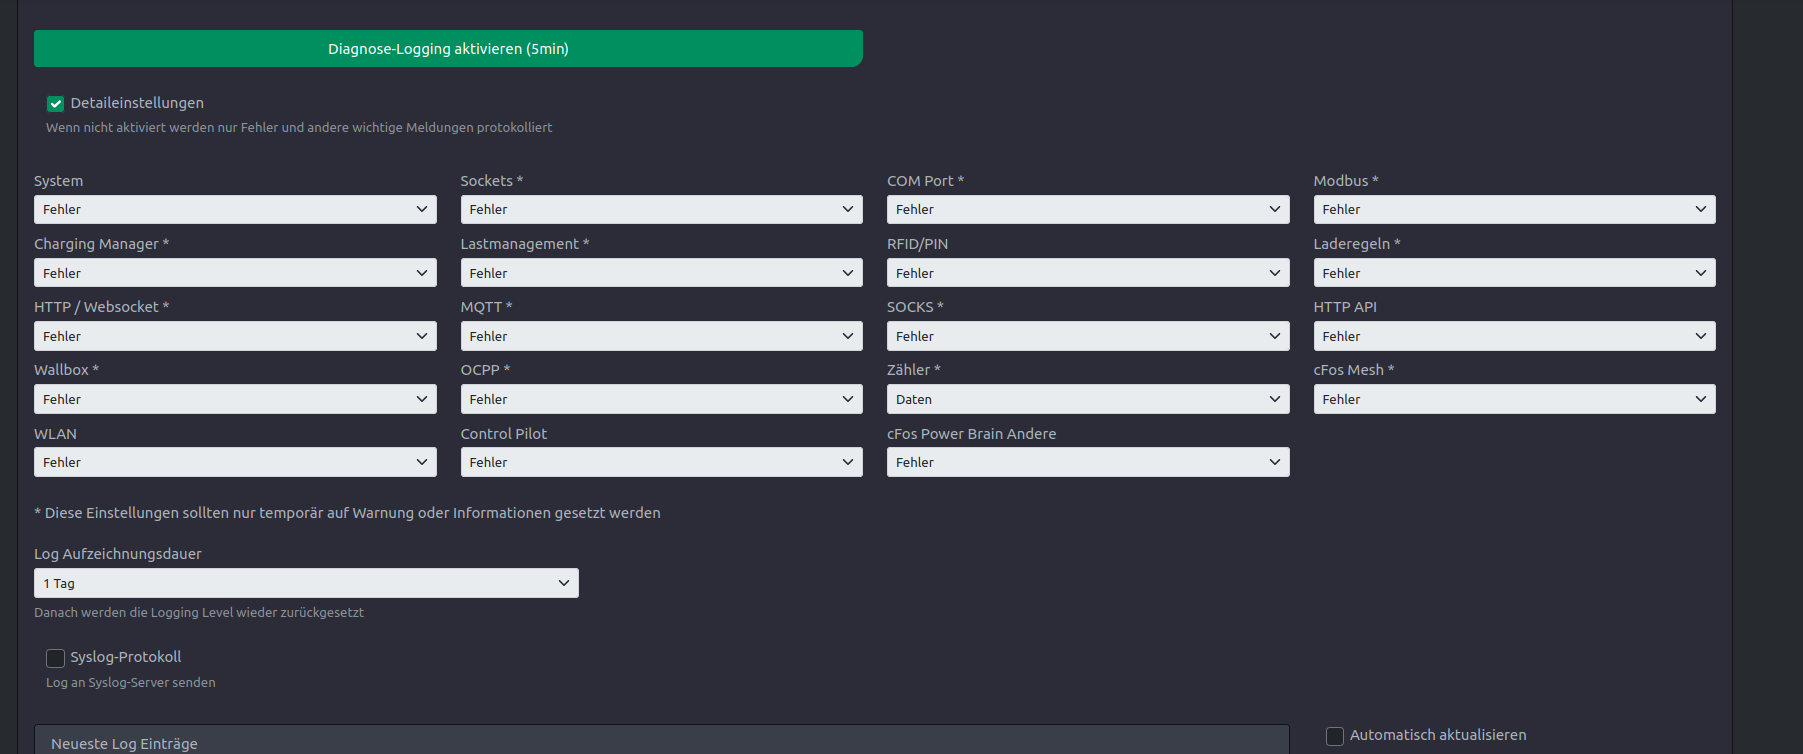Open the Sockets log level dropdown

click(661, 210)
